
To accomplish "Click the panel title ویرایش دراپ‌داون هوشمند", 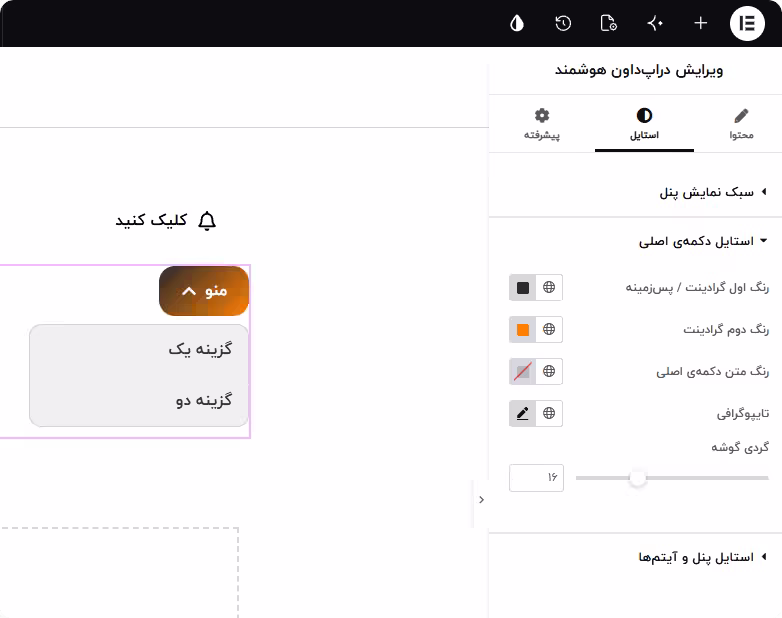I will click(639, 70).
